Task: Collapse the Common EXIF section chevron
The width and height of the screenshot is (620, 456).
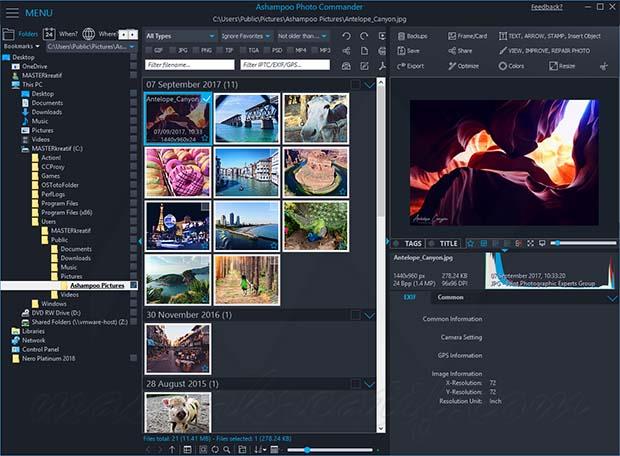Action: (612, 298)
